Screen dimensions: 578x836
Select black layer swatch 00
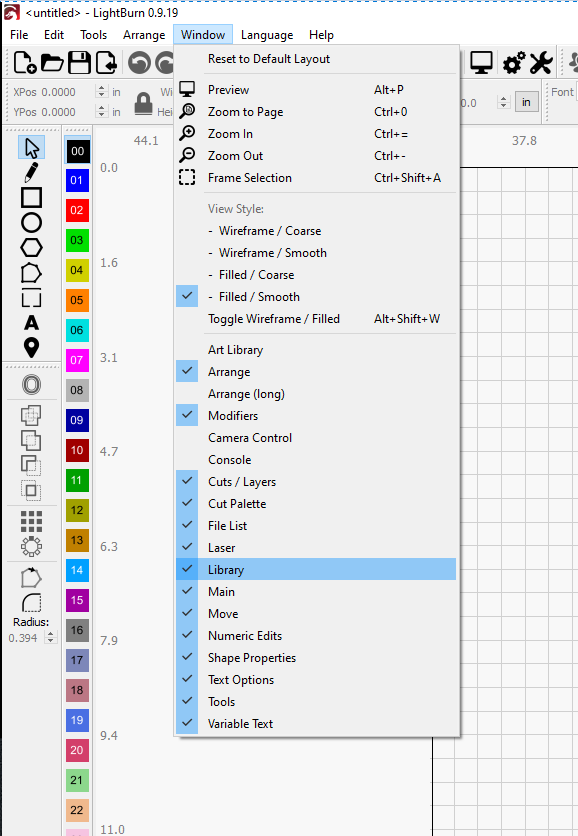click(77, 150)
